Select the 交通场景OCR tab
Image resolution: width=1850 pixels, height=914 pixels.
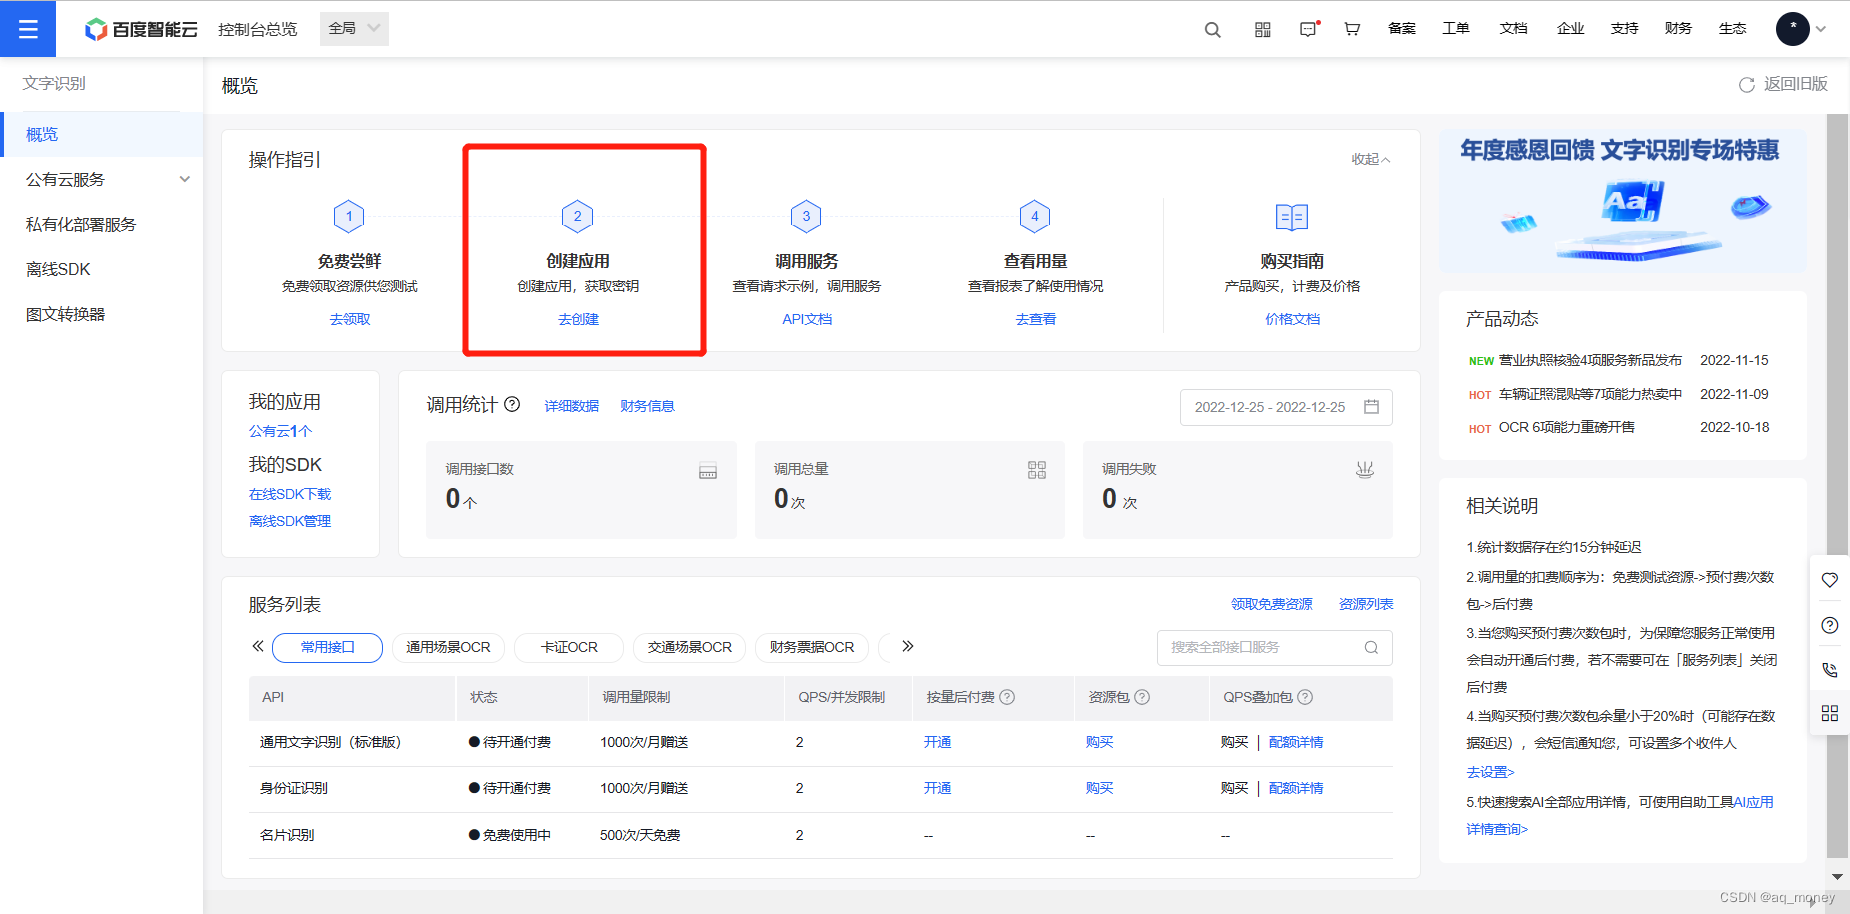[690, 648]
